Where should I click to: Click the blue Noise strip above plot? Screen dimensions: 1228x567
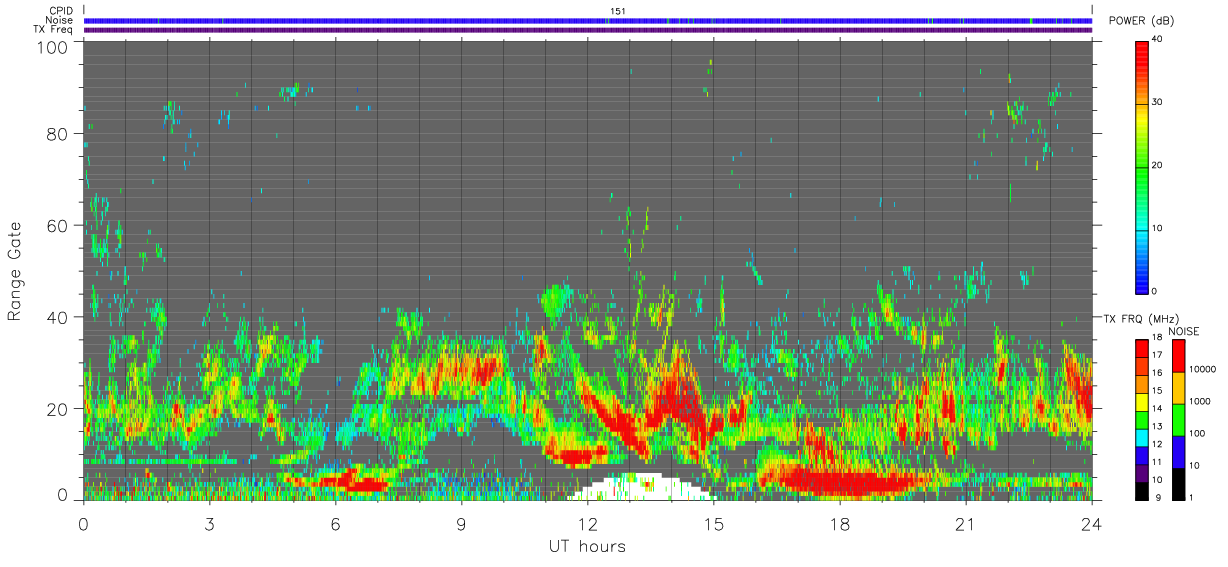(588, 20)
